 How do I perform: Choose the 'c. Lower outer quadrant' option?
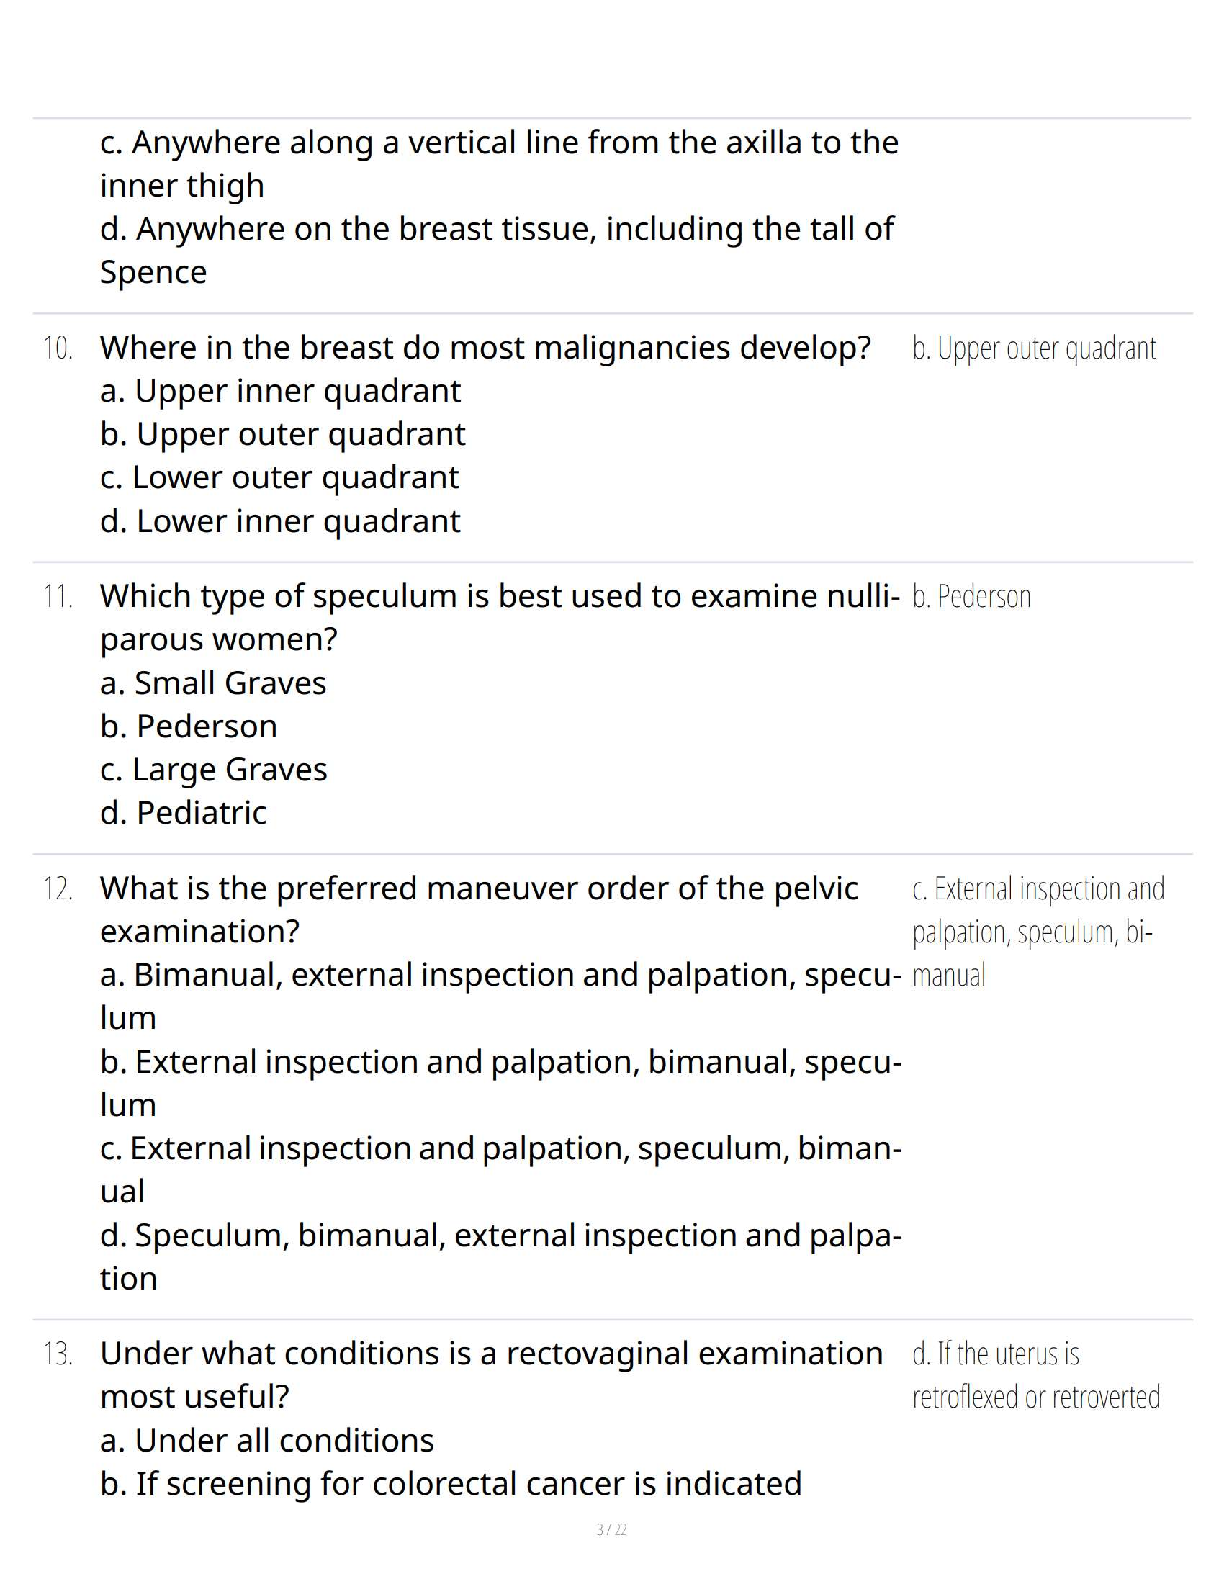pyautogui.click(x=280, y=478)
